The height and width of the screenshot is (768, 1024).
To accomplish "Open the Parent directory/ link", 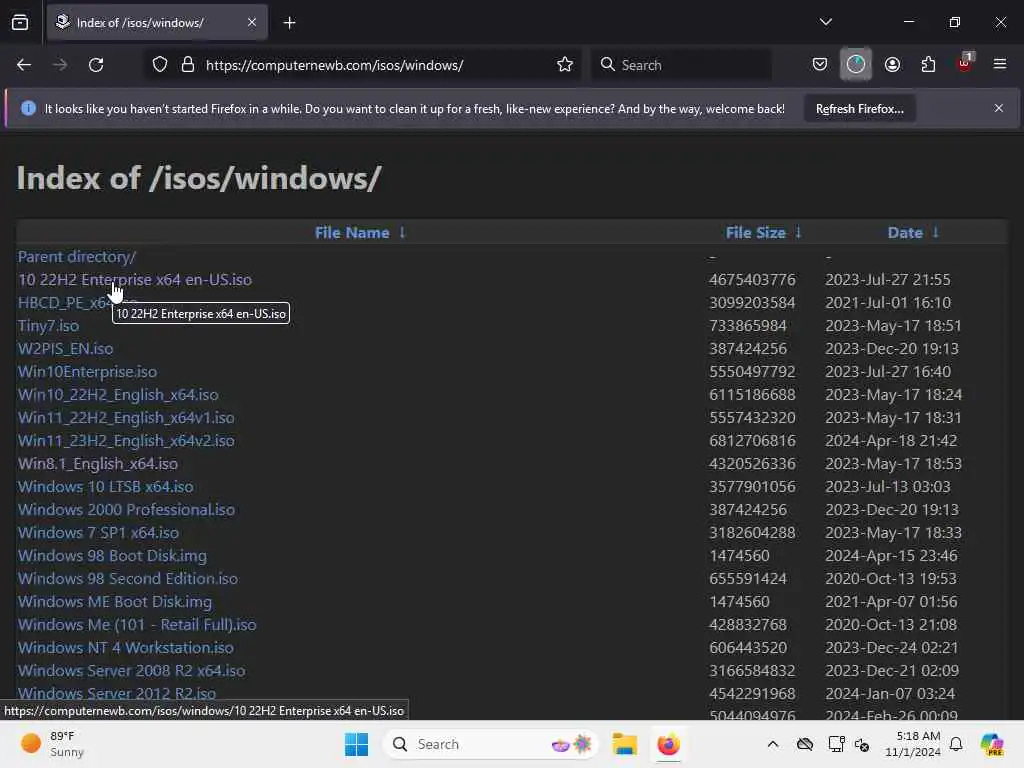I will click(x=76, y=257).
